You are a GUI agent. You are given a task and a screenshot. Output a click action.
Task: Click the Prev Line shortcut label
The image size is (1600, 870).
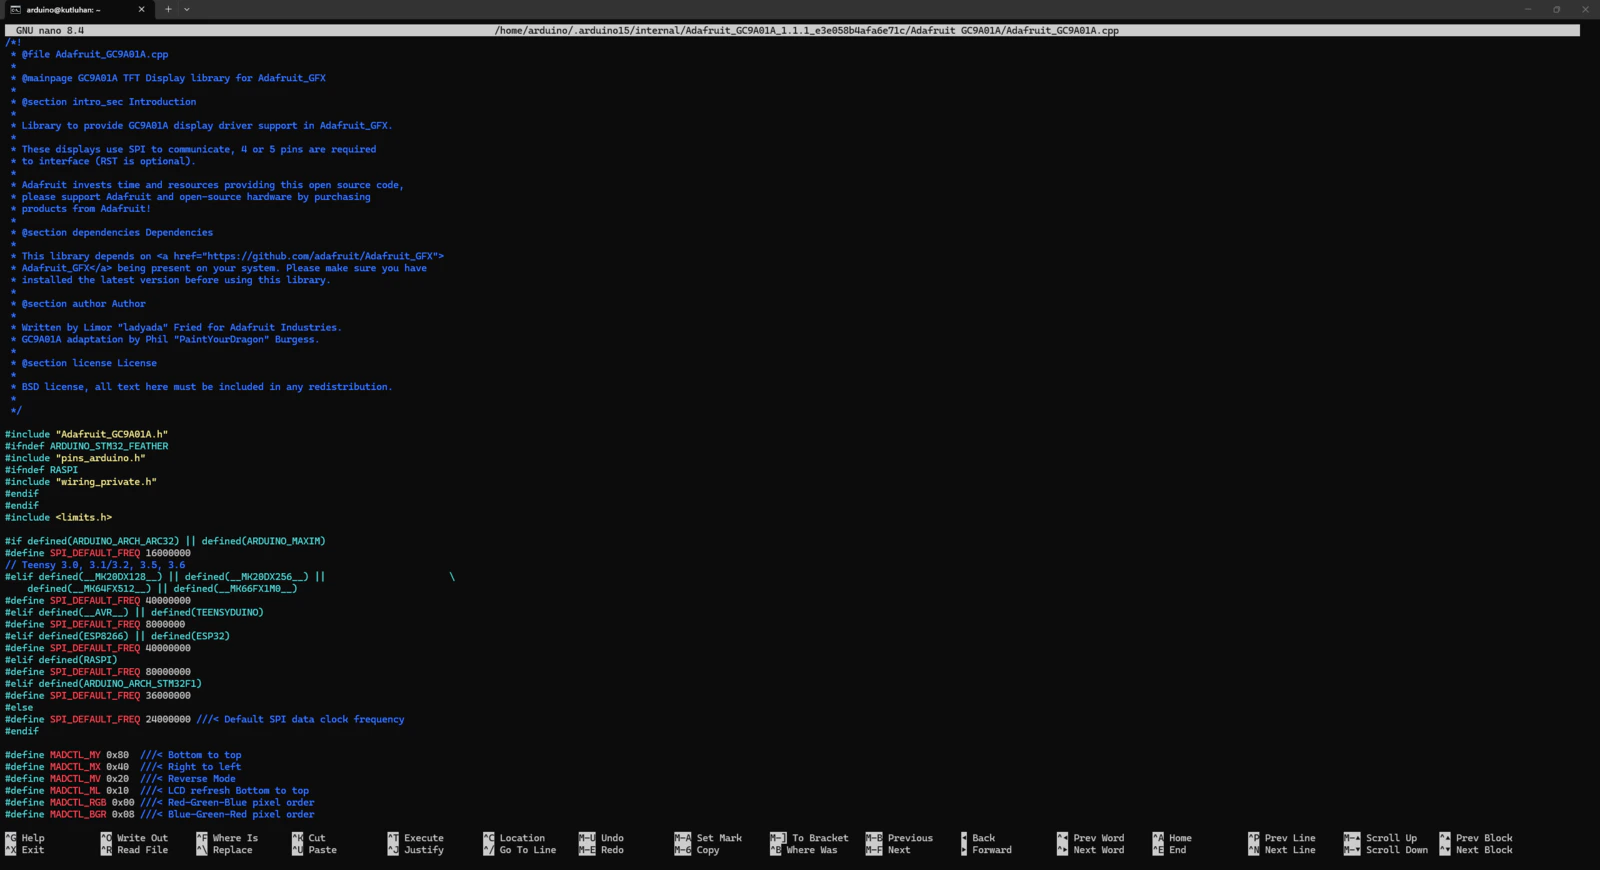(x=1290, y=838)
